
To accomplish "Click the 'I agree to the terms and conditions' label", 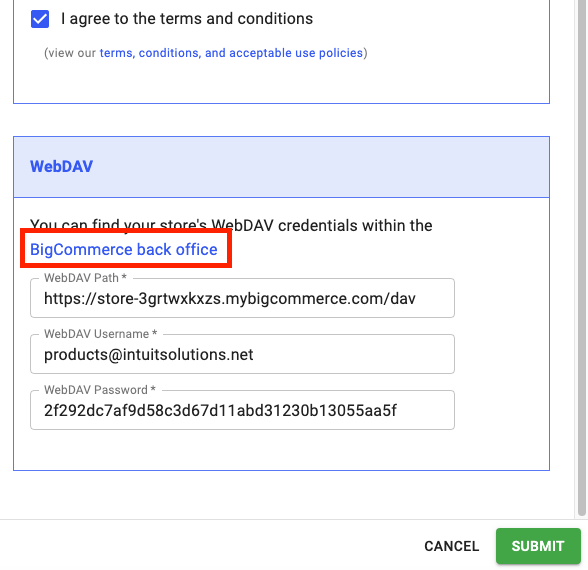I will click(187, 19).
